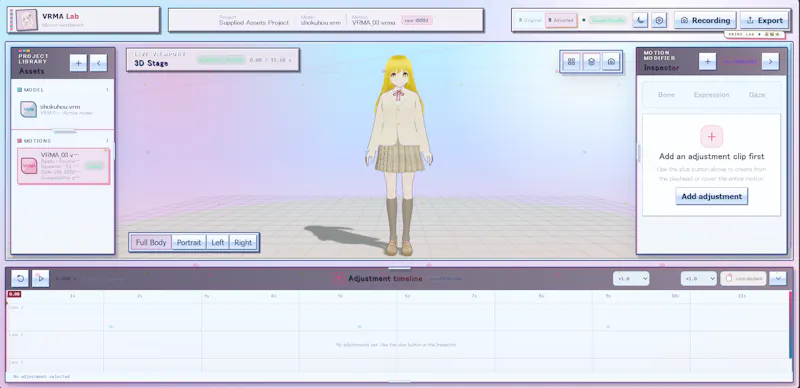Click the Supplied Assets Project label
This screenshot has width=800, height=388.
point(254,23)
